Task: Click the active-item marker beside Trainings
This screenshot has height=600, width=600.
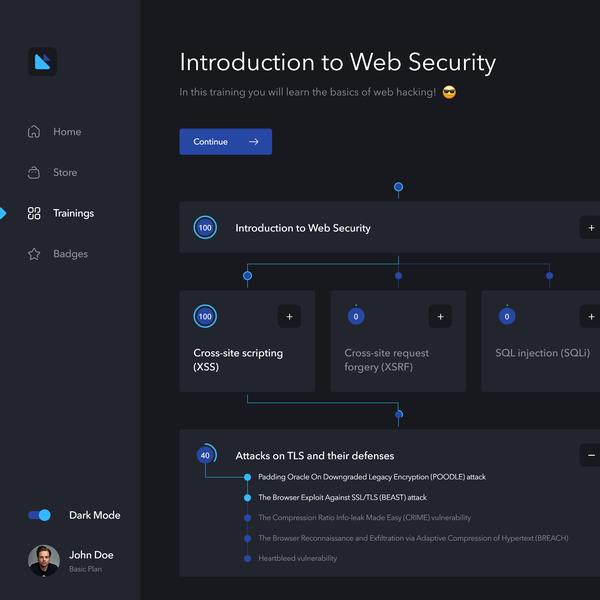Action: (x=3, y=213)
